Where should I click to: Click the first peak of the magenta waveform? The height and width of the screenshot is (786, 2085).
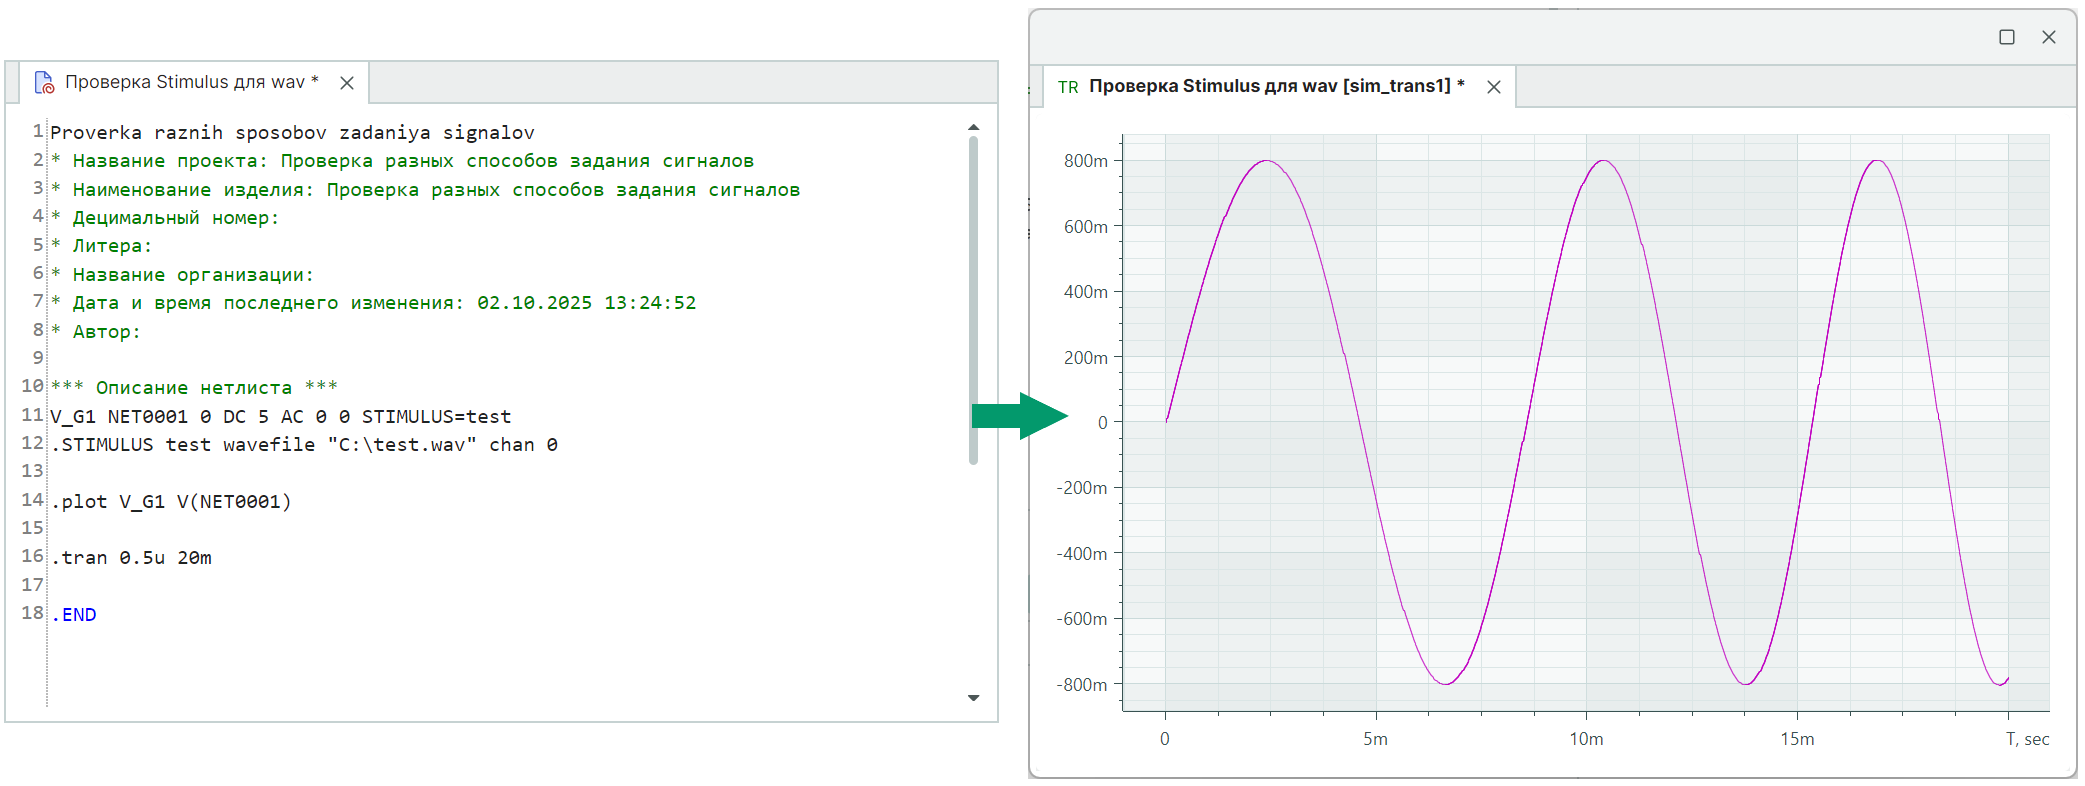[1267, 161]
